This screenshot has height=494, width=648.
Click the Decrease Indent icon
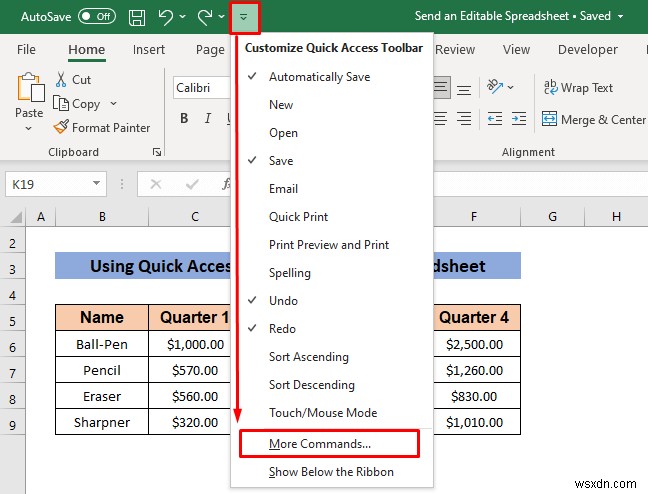(x=495, y=119)
